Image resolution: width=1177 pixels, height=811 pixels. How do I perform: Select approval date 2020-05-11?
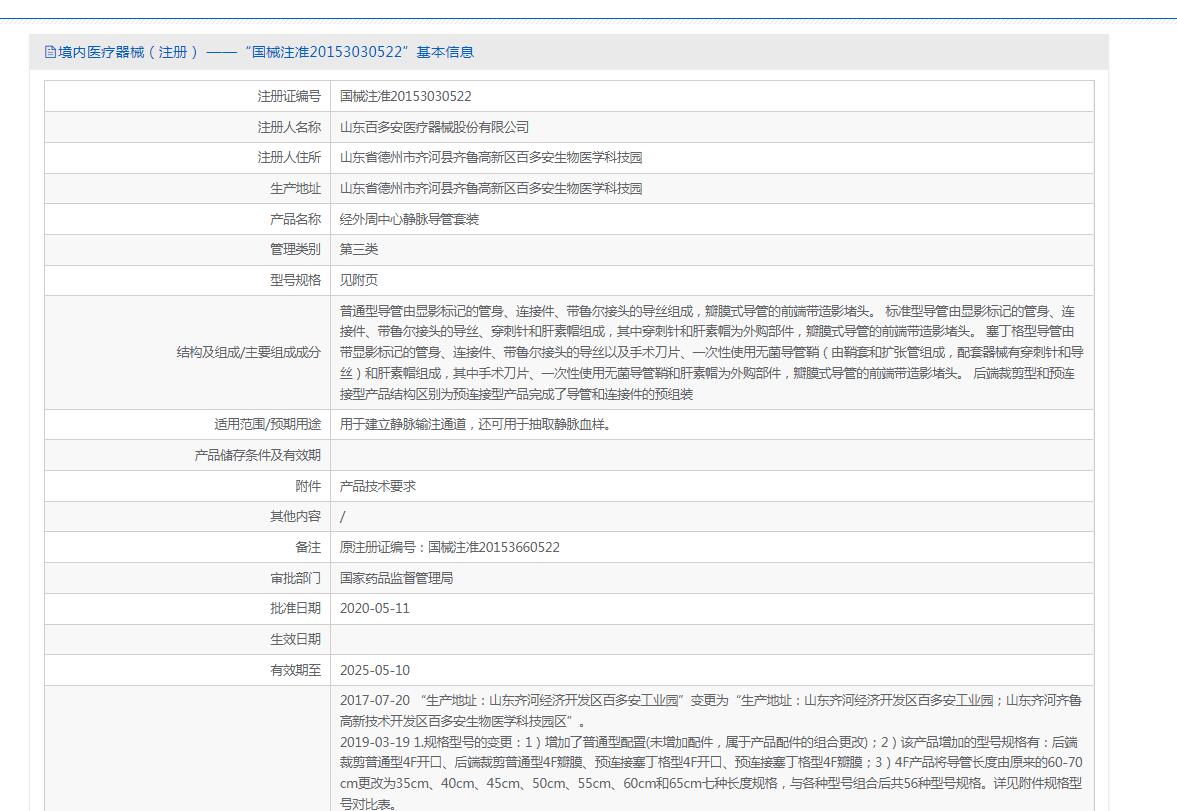(375, 608)
